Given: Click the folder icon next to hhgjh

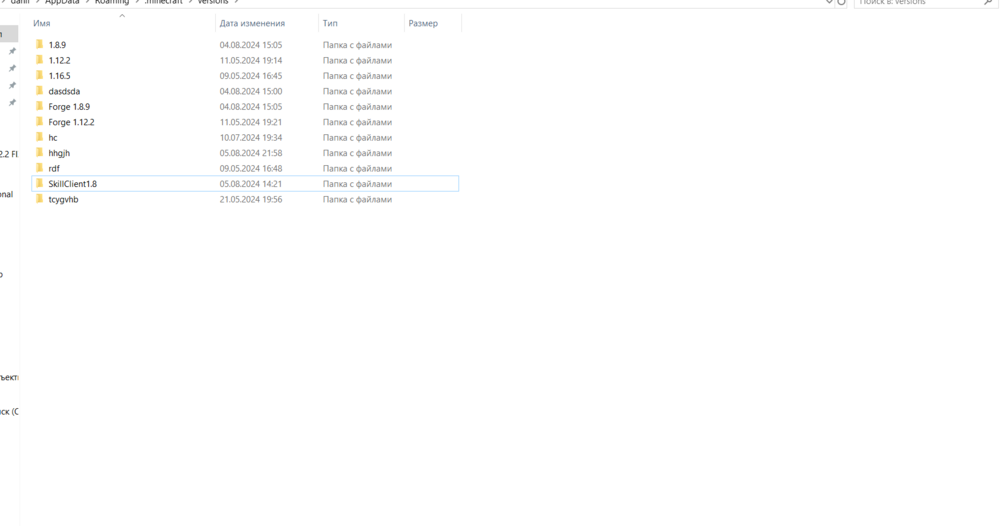Looking at the screenshot, I should point(40,152).
